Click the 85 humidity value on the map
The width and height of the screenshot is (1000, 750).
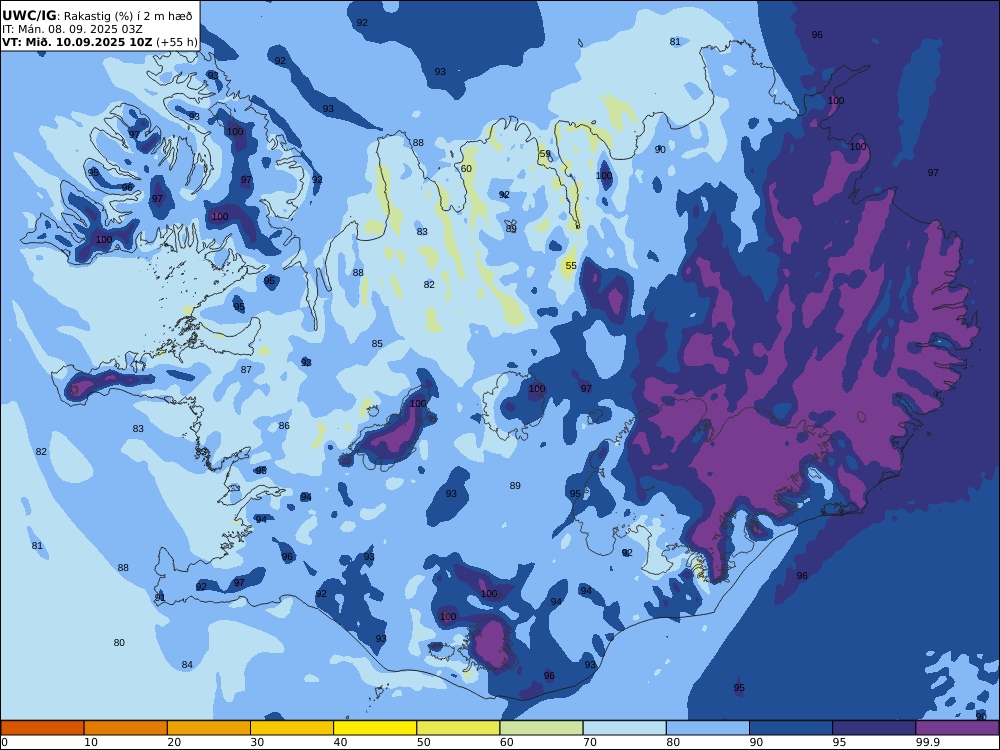pyautogui.click(x=377, y=344)
